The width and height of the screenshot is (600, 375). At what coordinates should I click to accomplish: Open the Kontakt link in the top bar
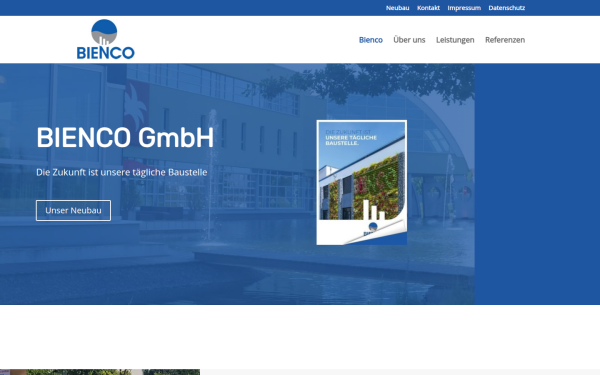428,8
